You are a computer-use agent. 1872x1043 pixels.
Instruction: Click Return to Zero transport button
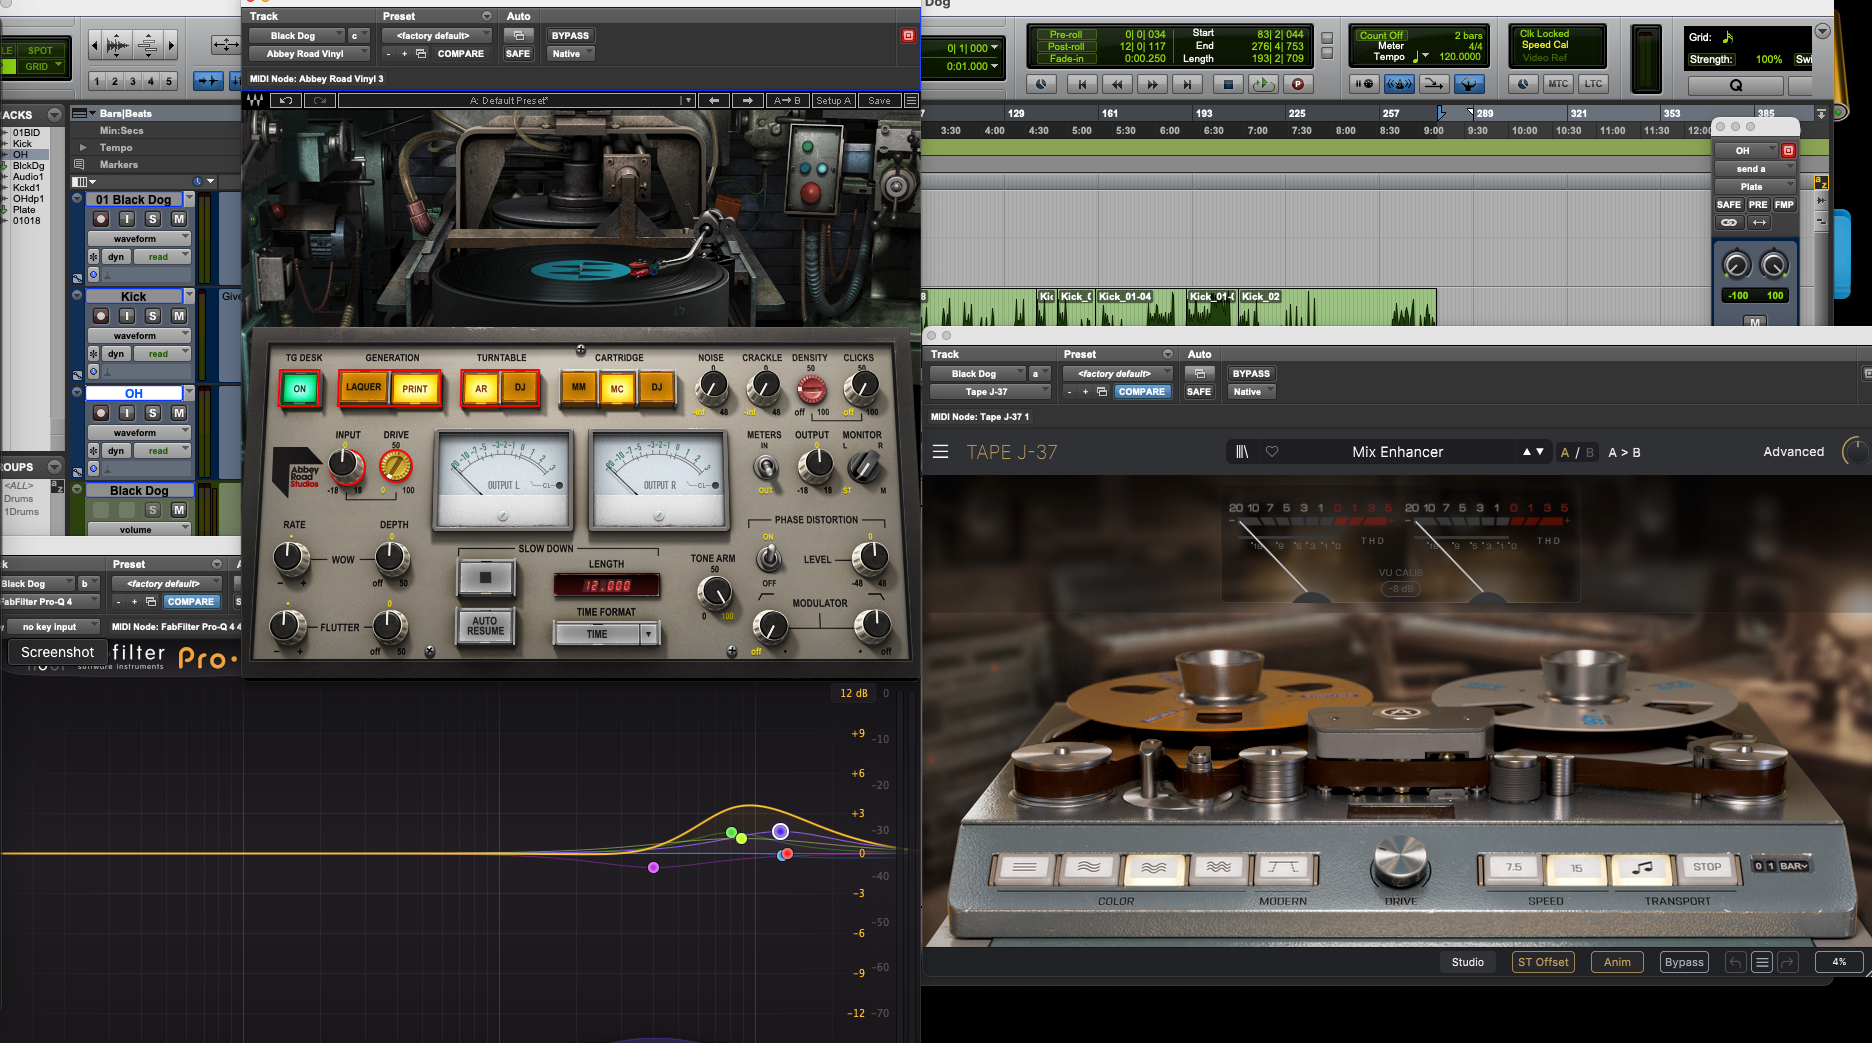point(1082,84)
